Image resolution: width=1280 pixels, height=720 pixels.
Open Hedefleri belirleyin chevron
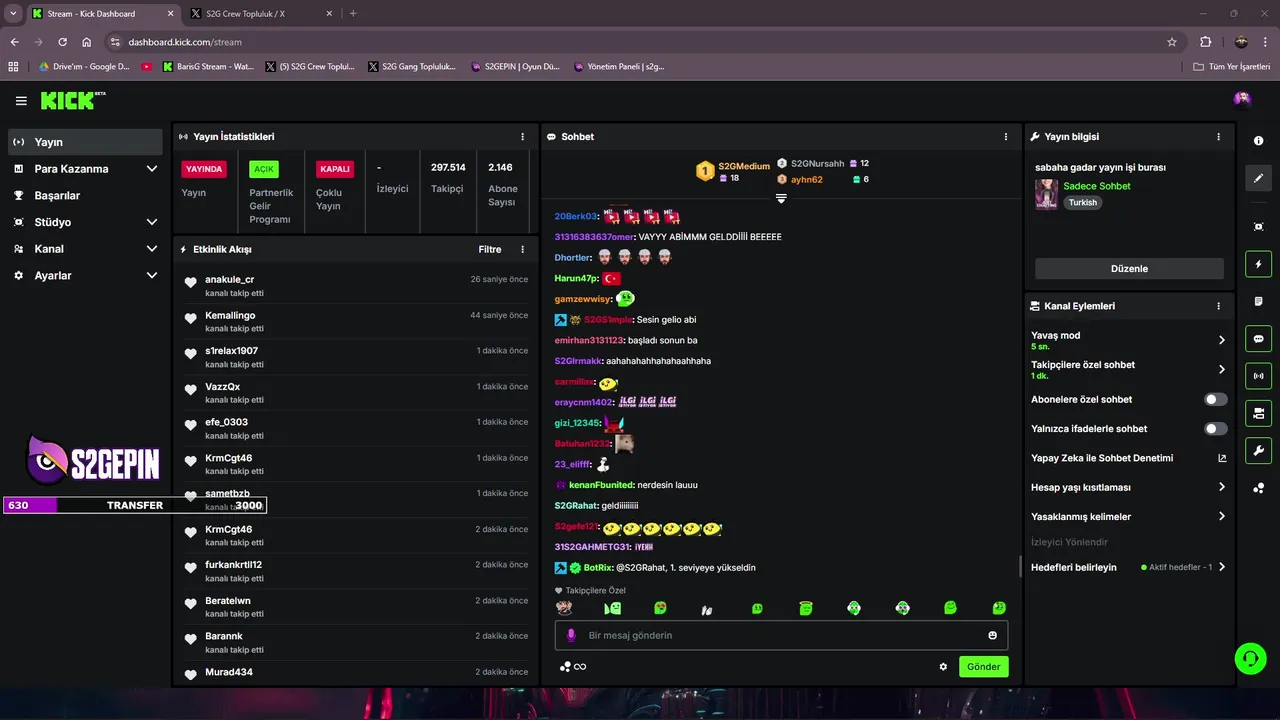(x=1222, y=567)
